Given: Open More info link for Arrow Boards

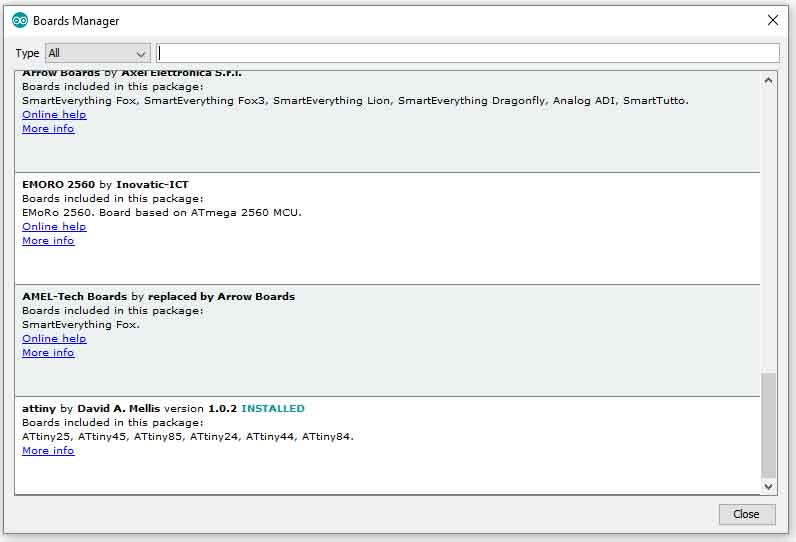Looking at the screenshot, I should pos(48,129).
